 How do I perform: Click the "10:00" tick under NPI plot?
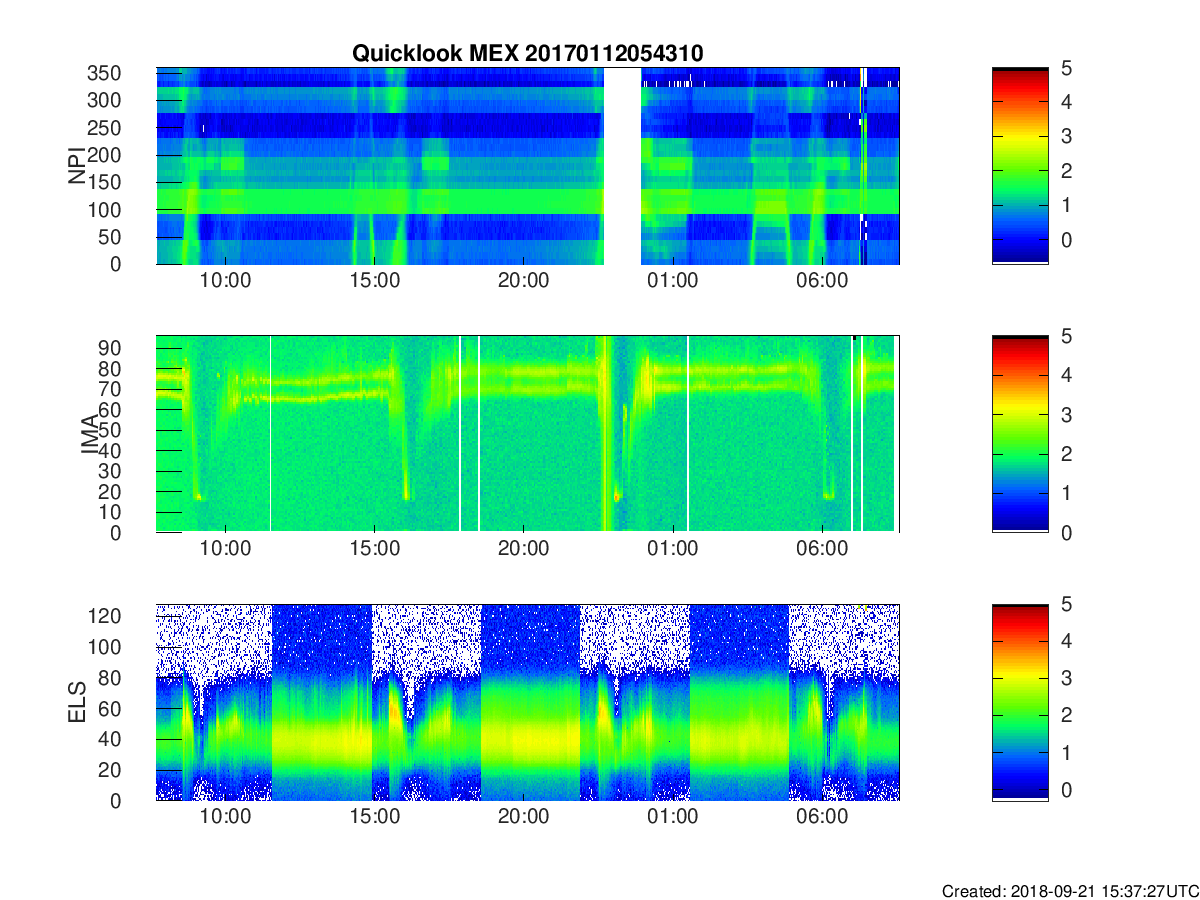pos(226,279)
